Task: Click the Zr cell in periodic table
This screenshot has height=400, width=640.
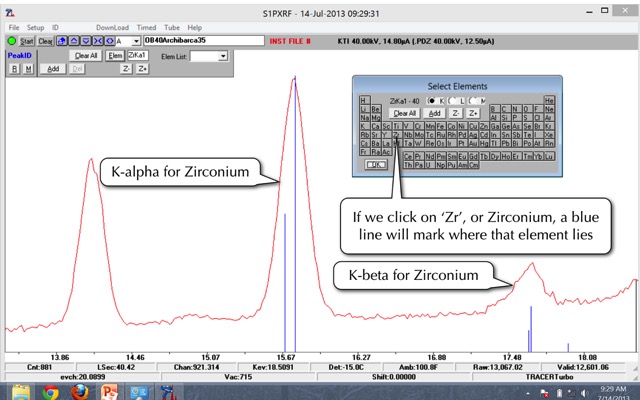Action: (398, 133)
